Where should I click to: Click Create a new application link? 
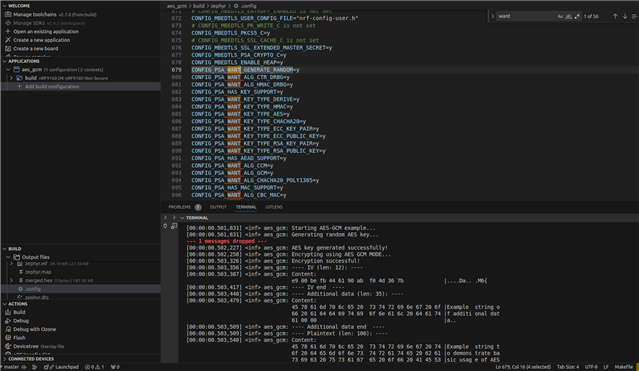tap(42, 40)
